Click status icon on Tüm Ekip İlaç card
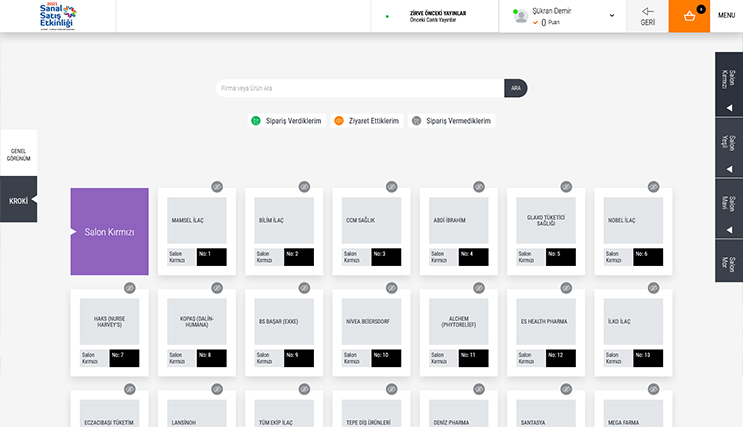Image resolution: width=743 pixels, height=427 pixels. 304,389
